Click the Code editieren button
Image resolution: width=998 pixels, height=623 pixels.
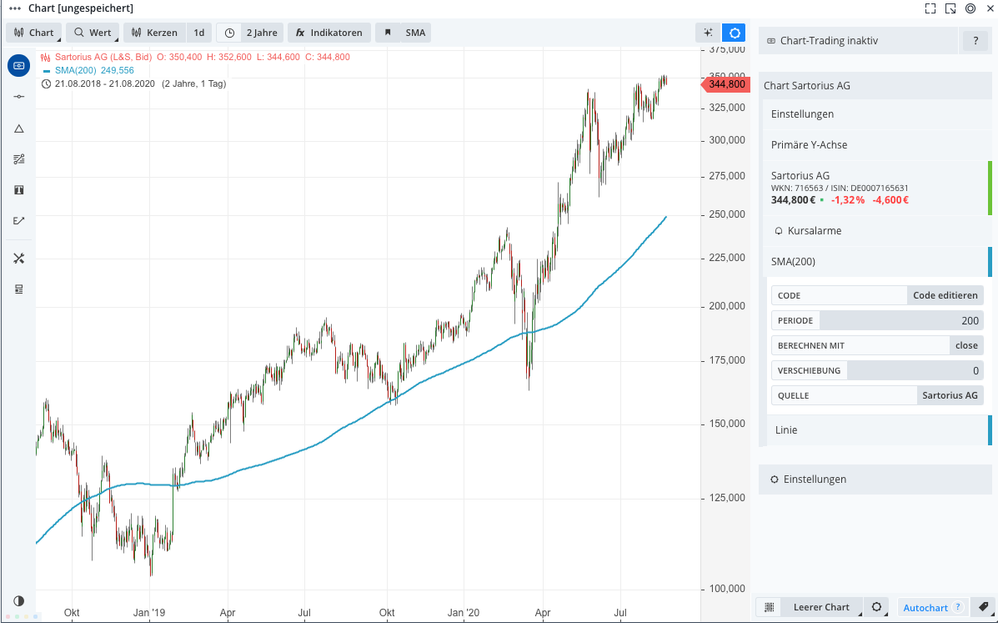pos(945,296)
